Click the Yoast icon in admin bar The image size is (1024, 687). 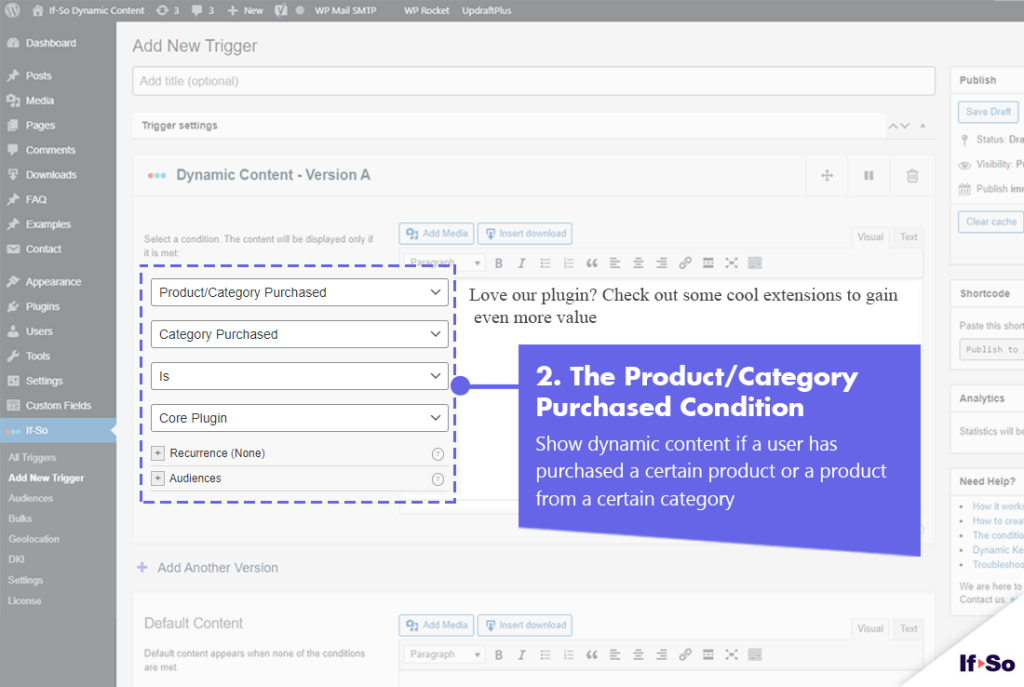coord(281,10)
